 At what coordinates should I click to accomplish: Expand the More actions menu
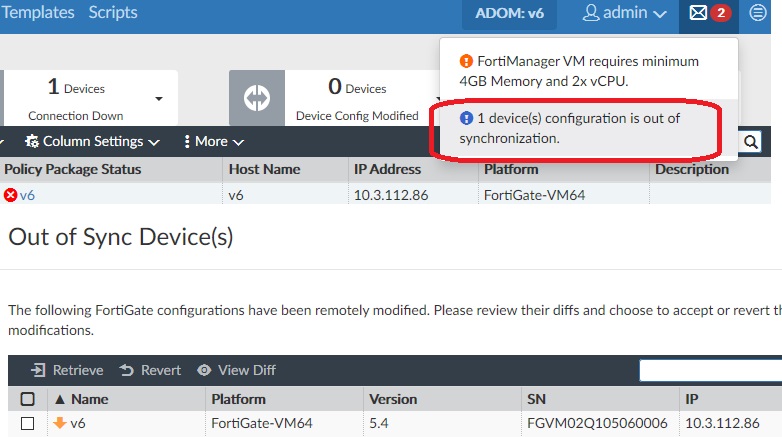pos(213,142)
